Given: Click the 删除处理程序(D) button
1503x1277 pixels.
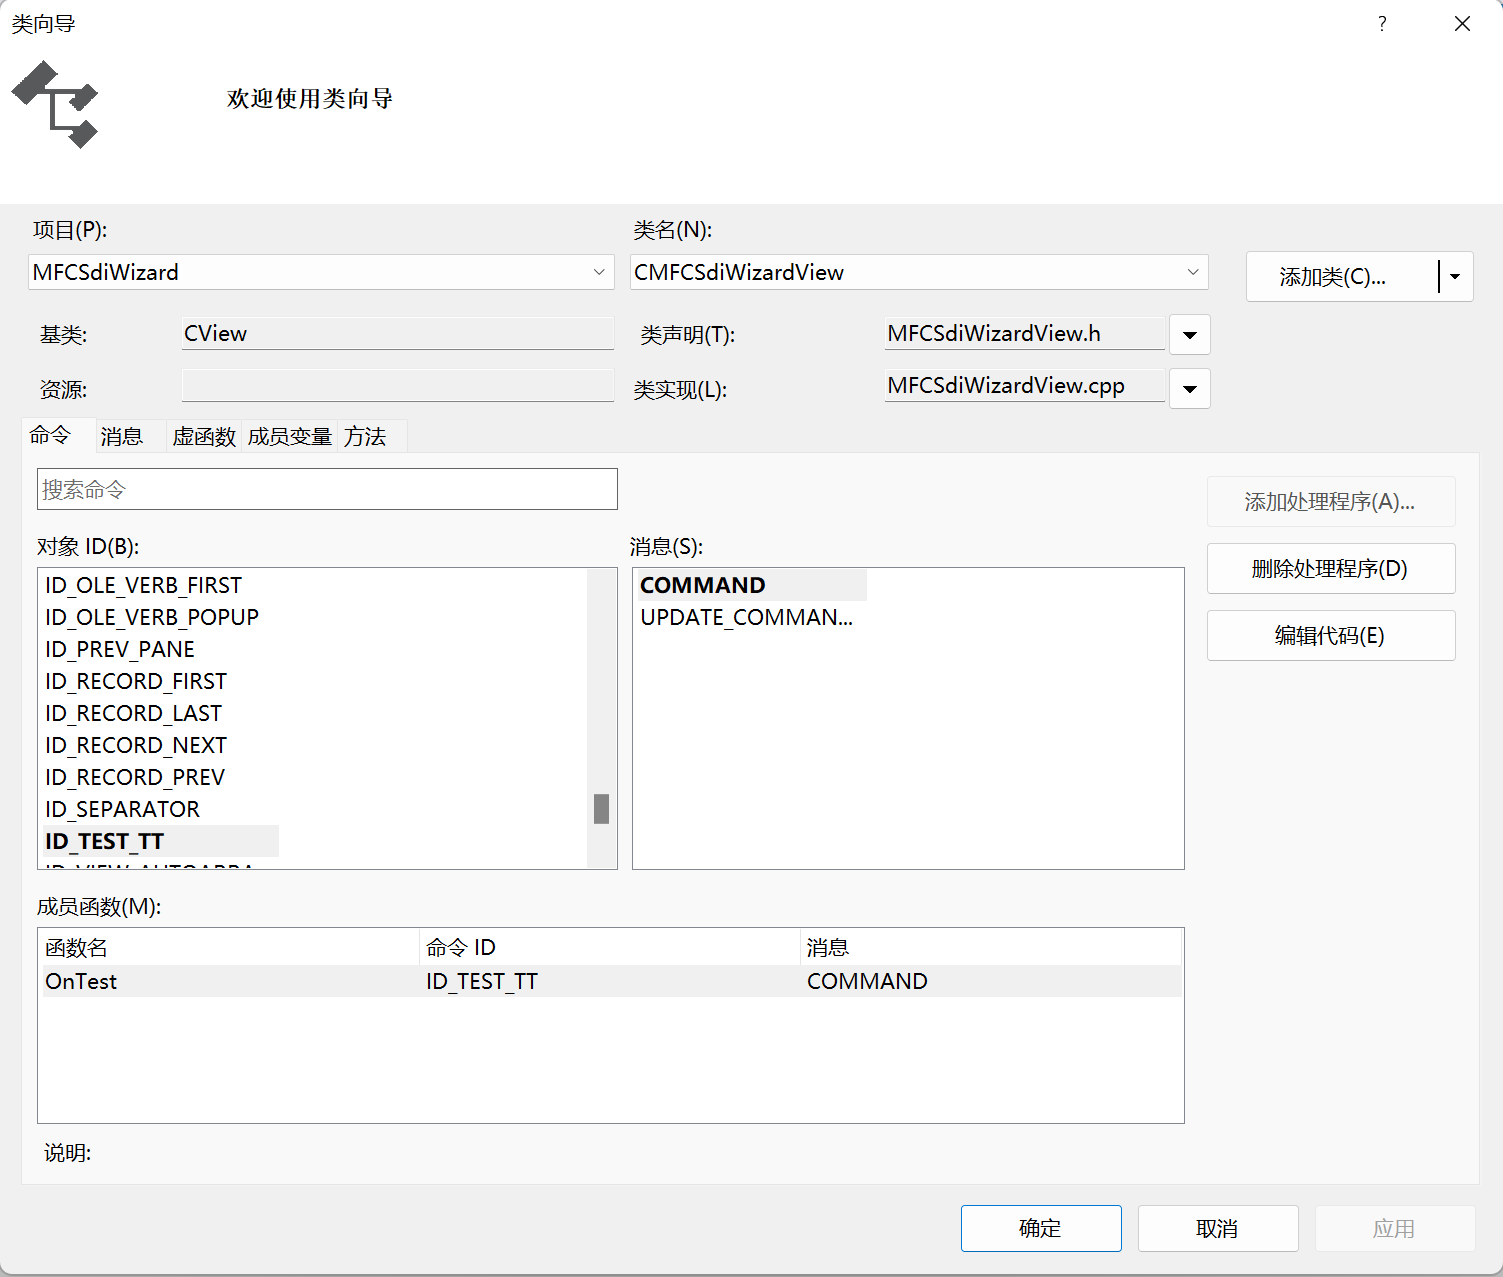Looking at the screenshot, I should pos(1331,568).
